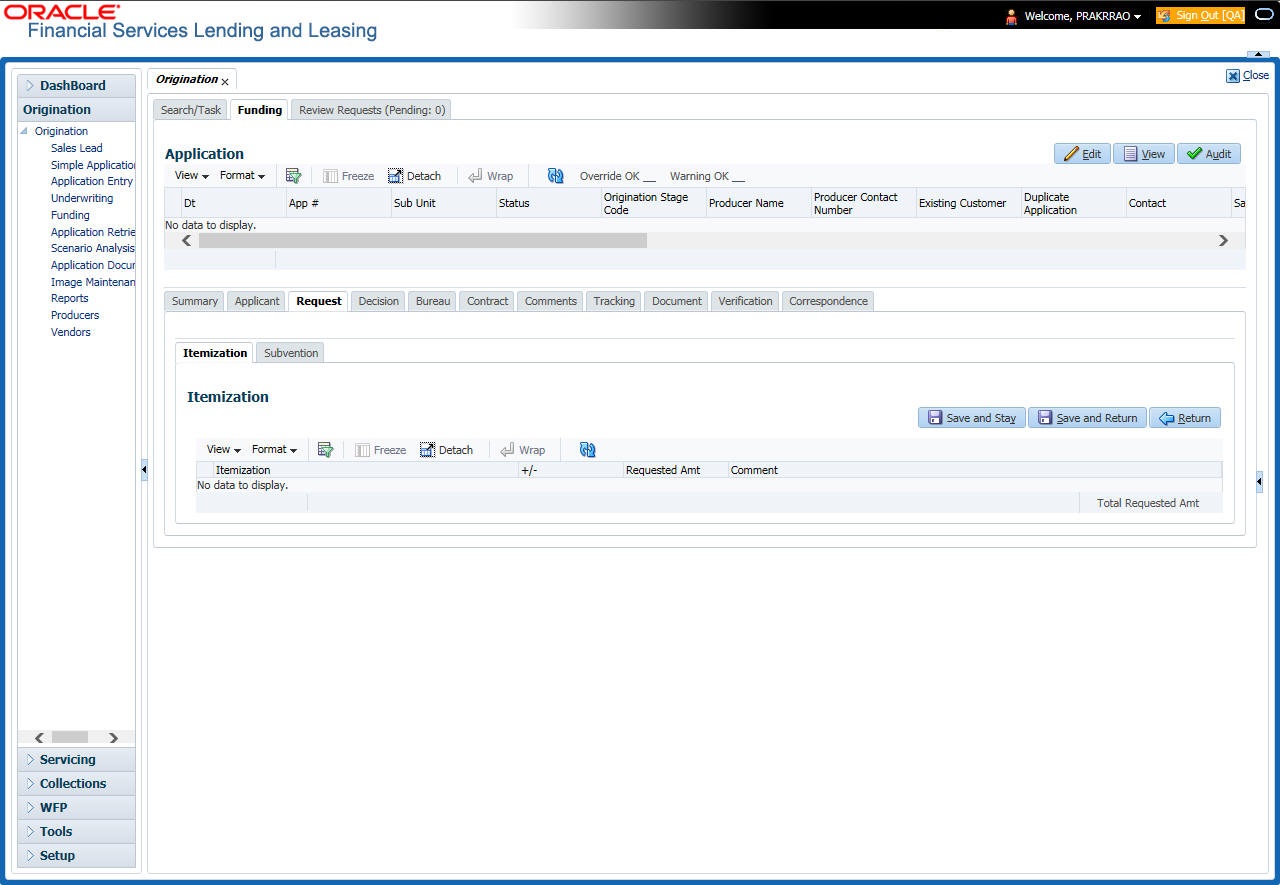
Task: Expand the WFP accordion section
Action: point(76,808)
